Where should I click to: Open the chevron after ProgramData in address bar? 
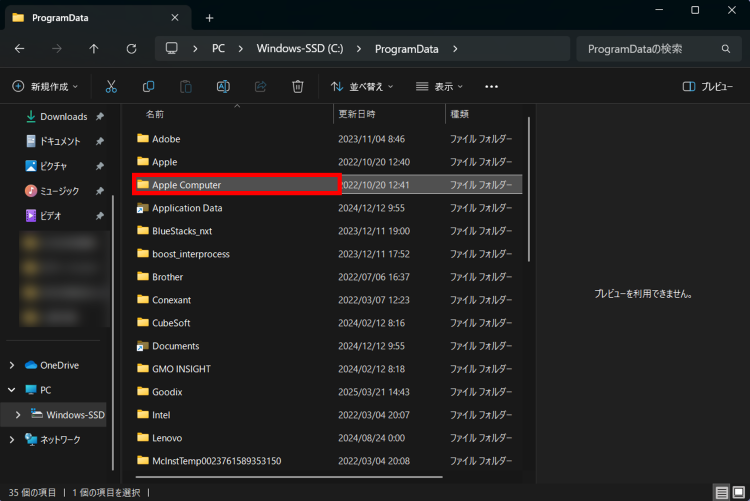tap(455, 49)
